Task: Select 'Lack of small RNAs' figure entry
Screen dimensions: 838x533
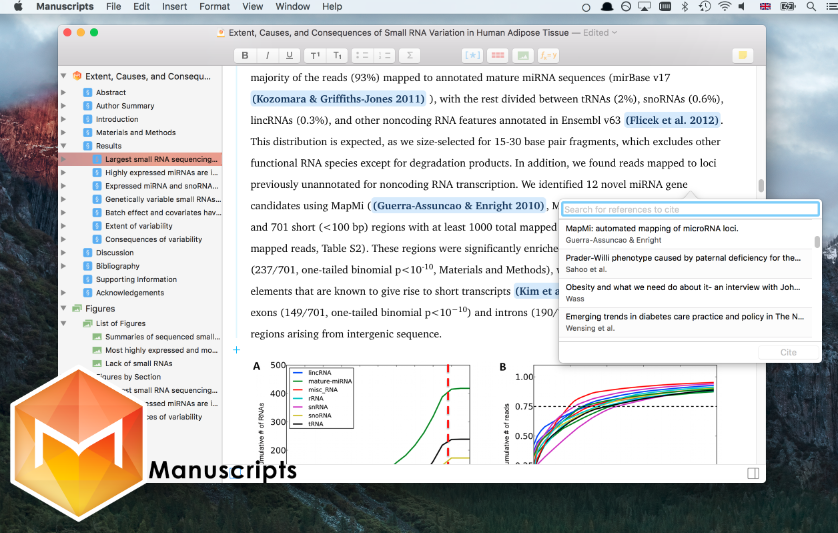Action: click(140, 363)
